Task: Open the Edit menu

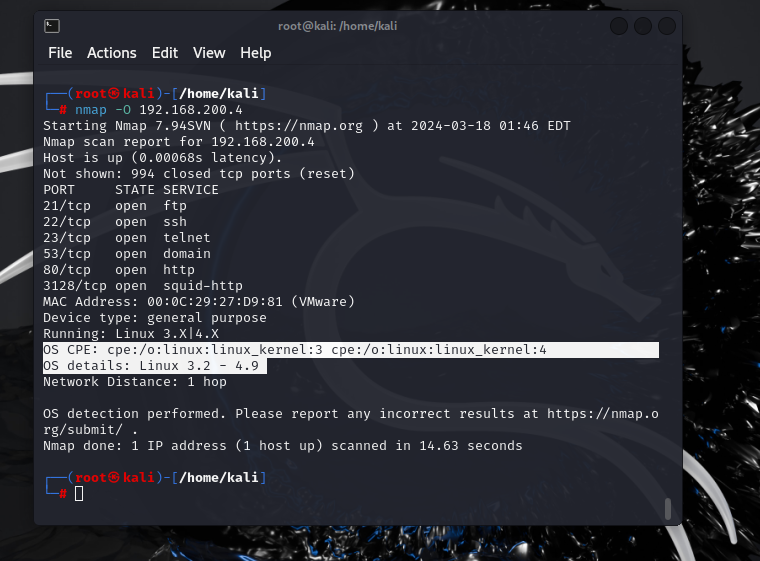Action: tap(165, 53)
